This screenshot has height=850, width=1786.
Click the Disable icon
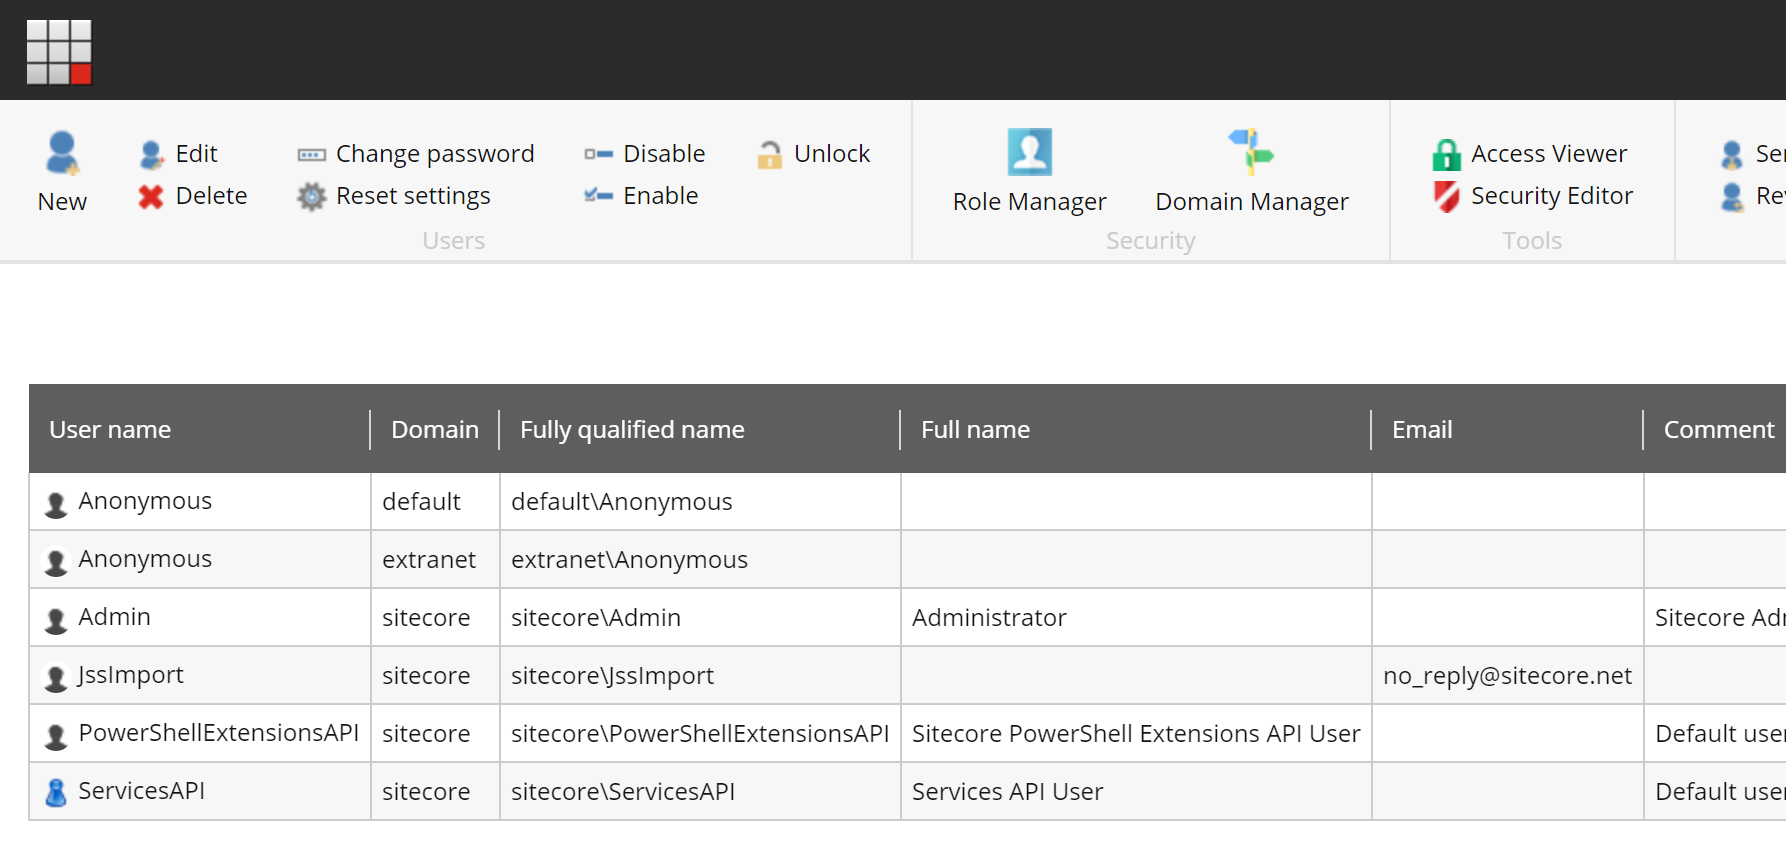click(598, 154)
